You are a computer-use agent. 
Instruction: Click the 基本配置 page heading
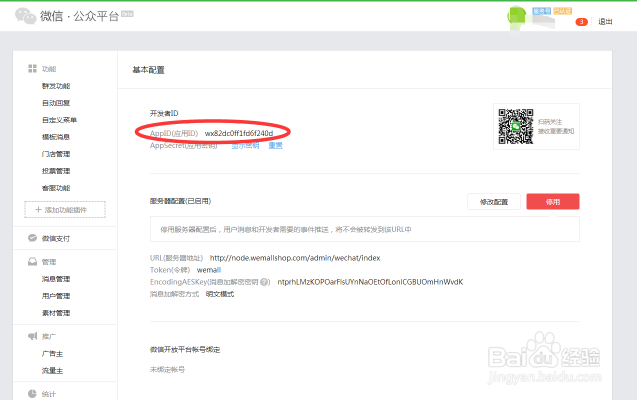(x=148, y=70)
